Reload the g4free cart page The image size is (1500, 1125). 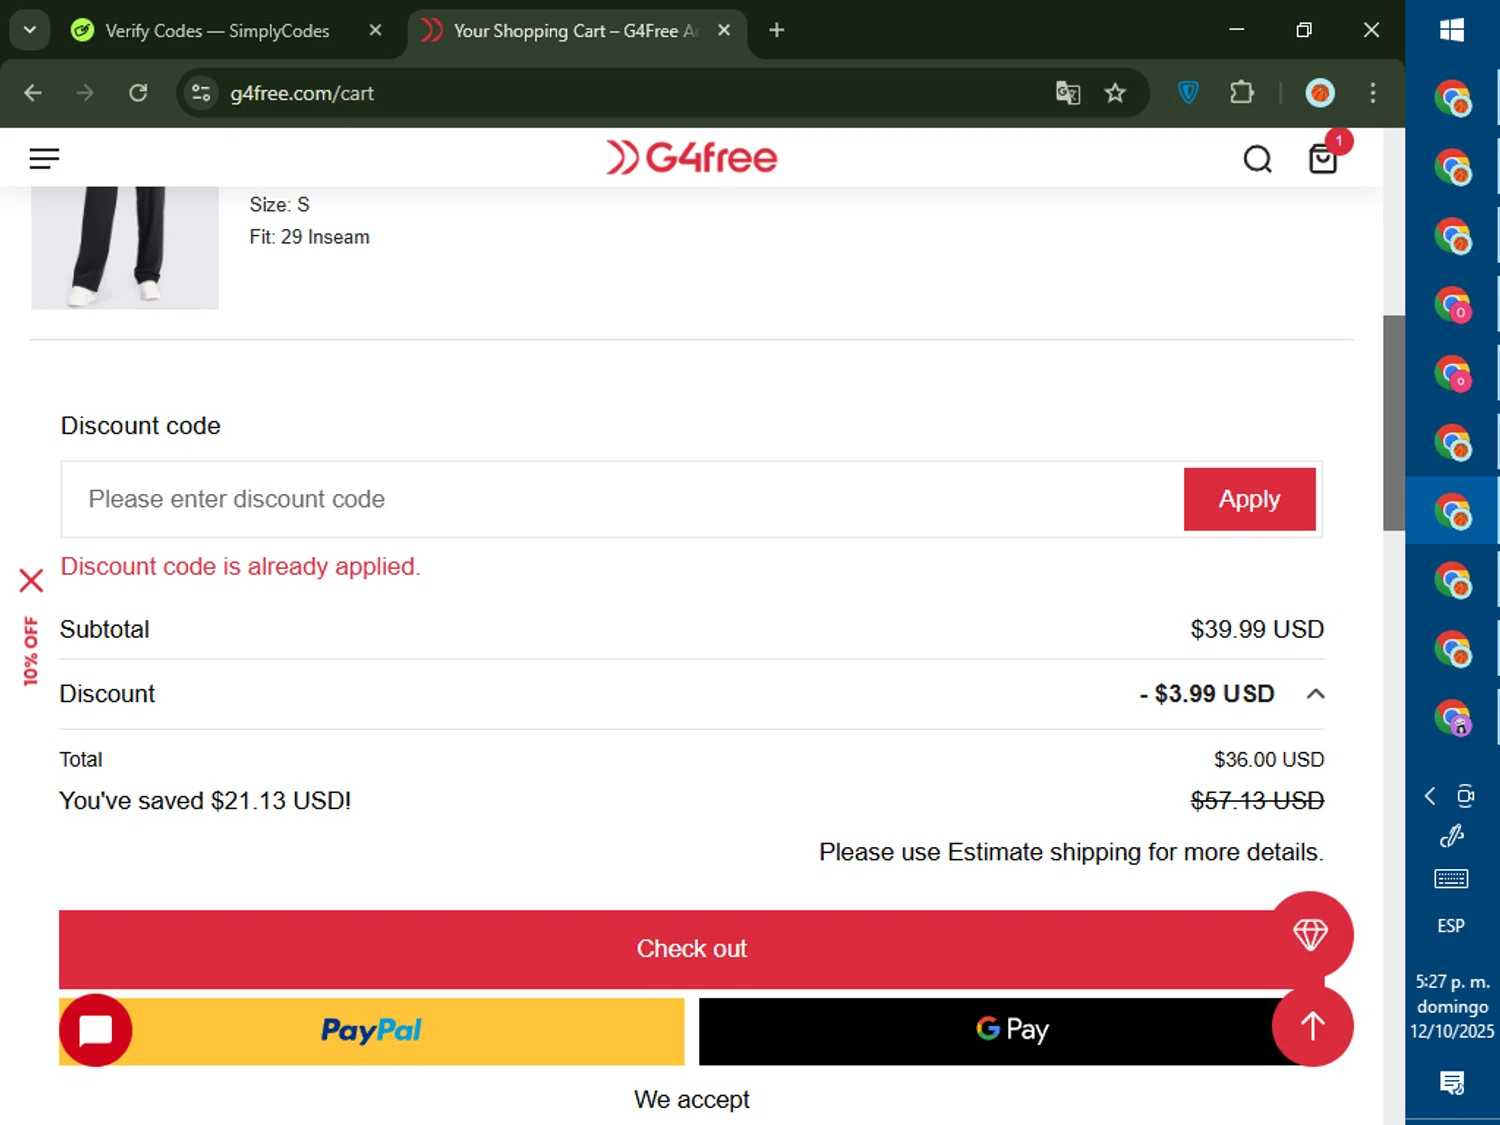coord(138,93)
